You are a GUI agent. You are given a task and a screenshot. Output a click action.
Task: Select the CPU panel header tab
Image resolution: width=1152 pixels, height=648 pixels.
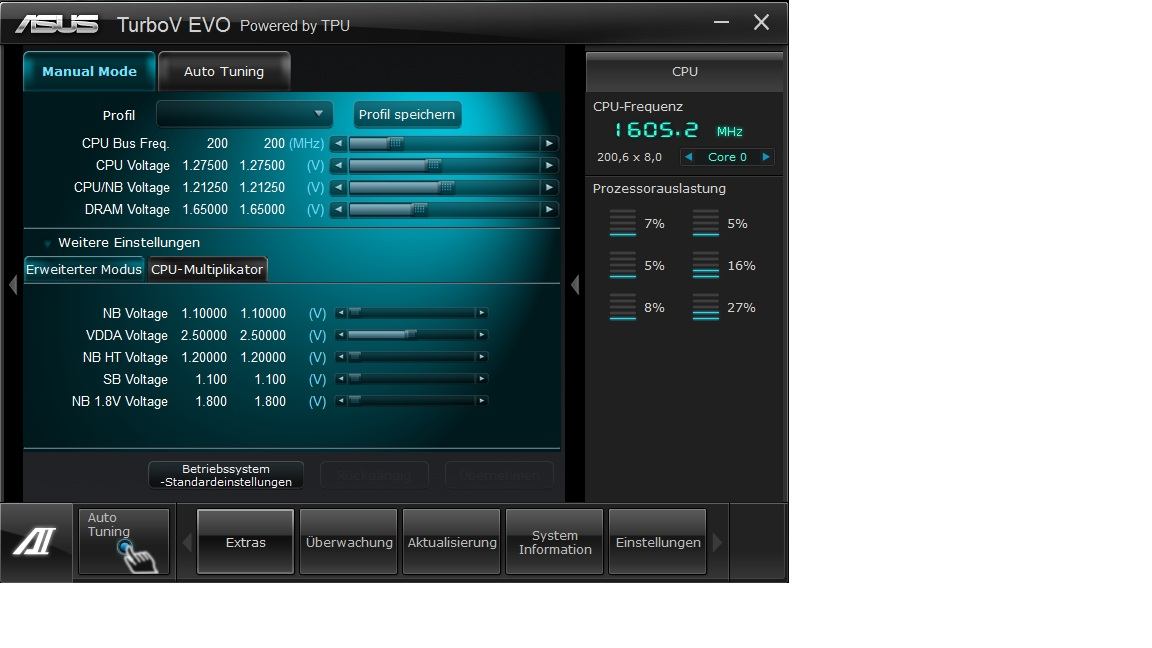(685, 71)
